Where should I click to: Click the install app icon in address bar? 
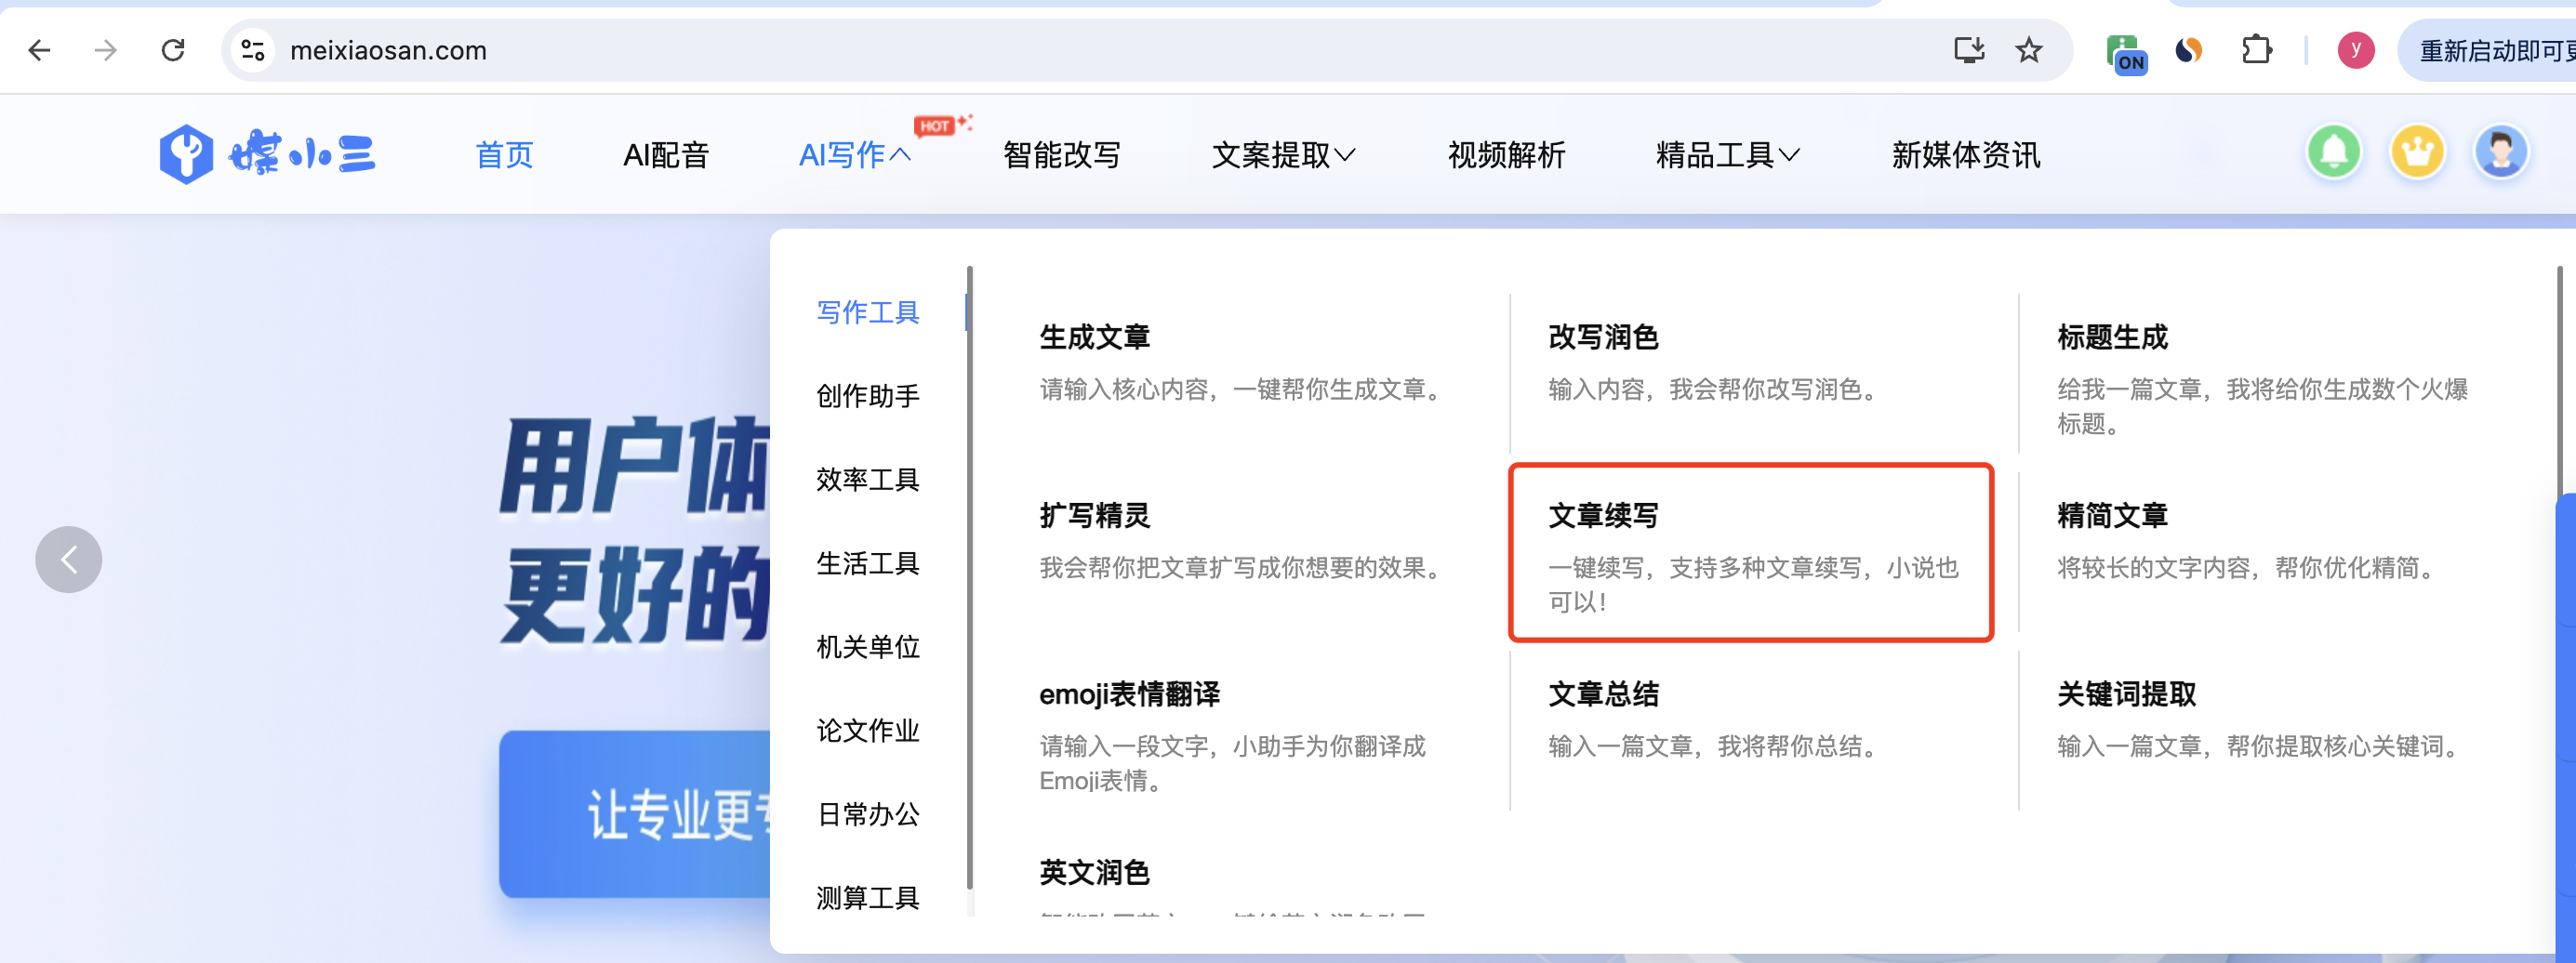pos(1969,50)
